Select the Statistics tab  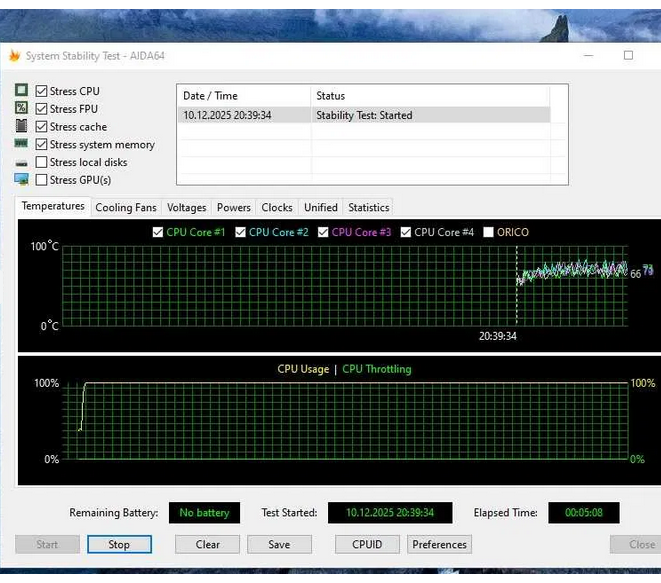[368, 208]
